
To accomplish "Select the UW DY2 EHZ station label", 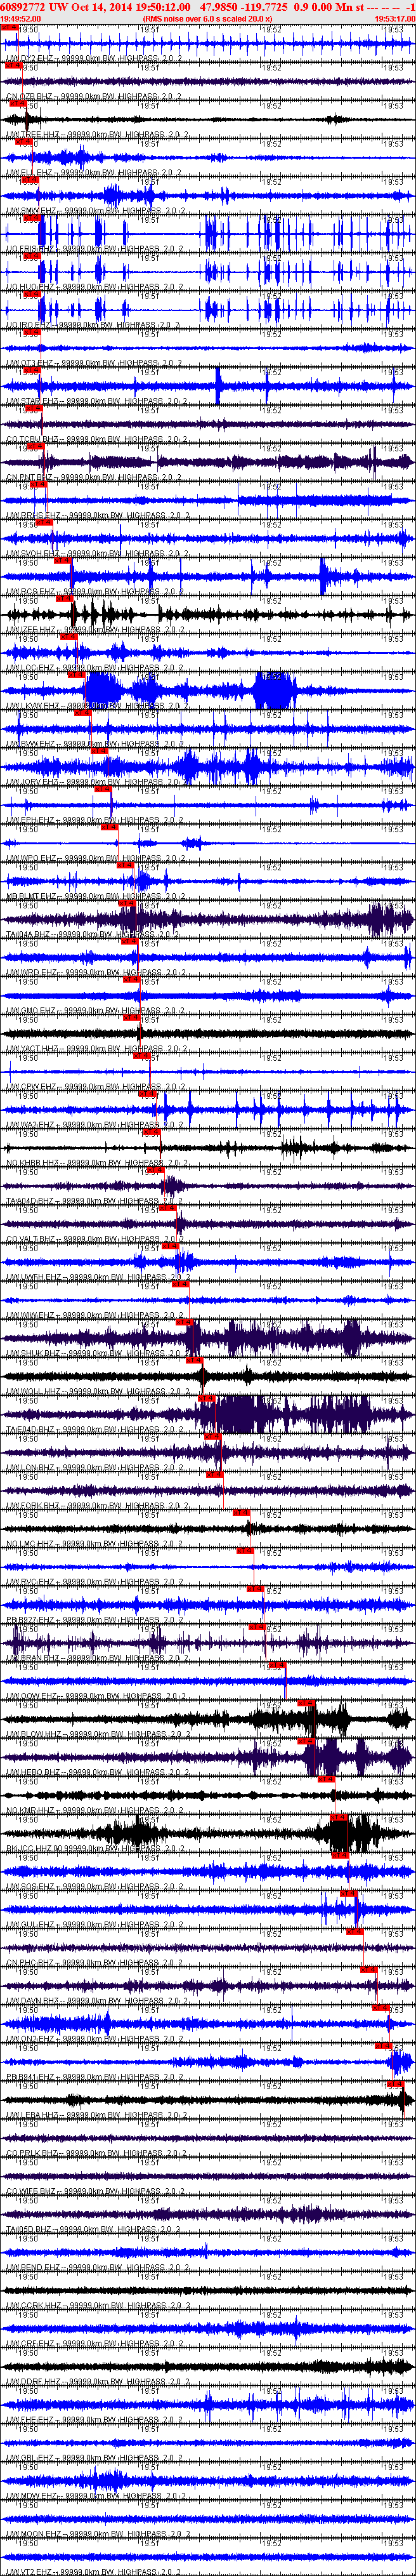I will 93,59.
